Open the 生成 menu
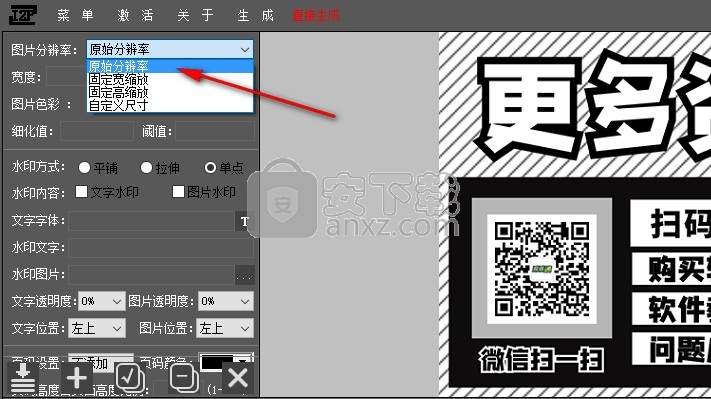 [x=255, y=15]
